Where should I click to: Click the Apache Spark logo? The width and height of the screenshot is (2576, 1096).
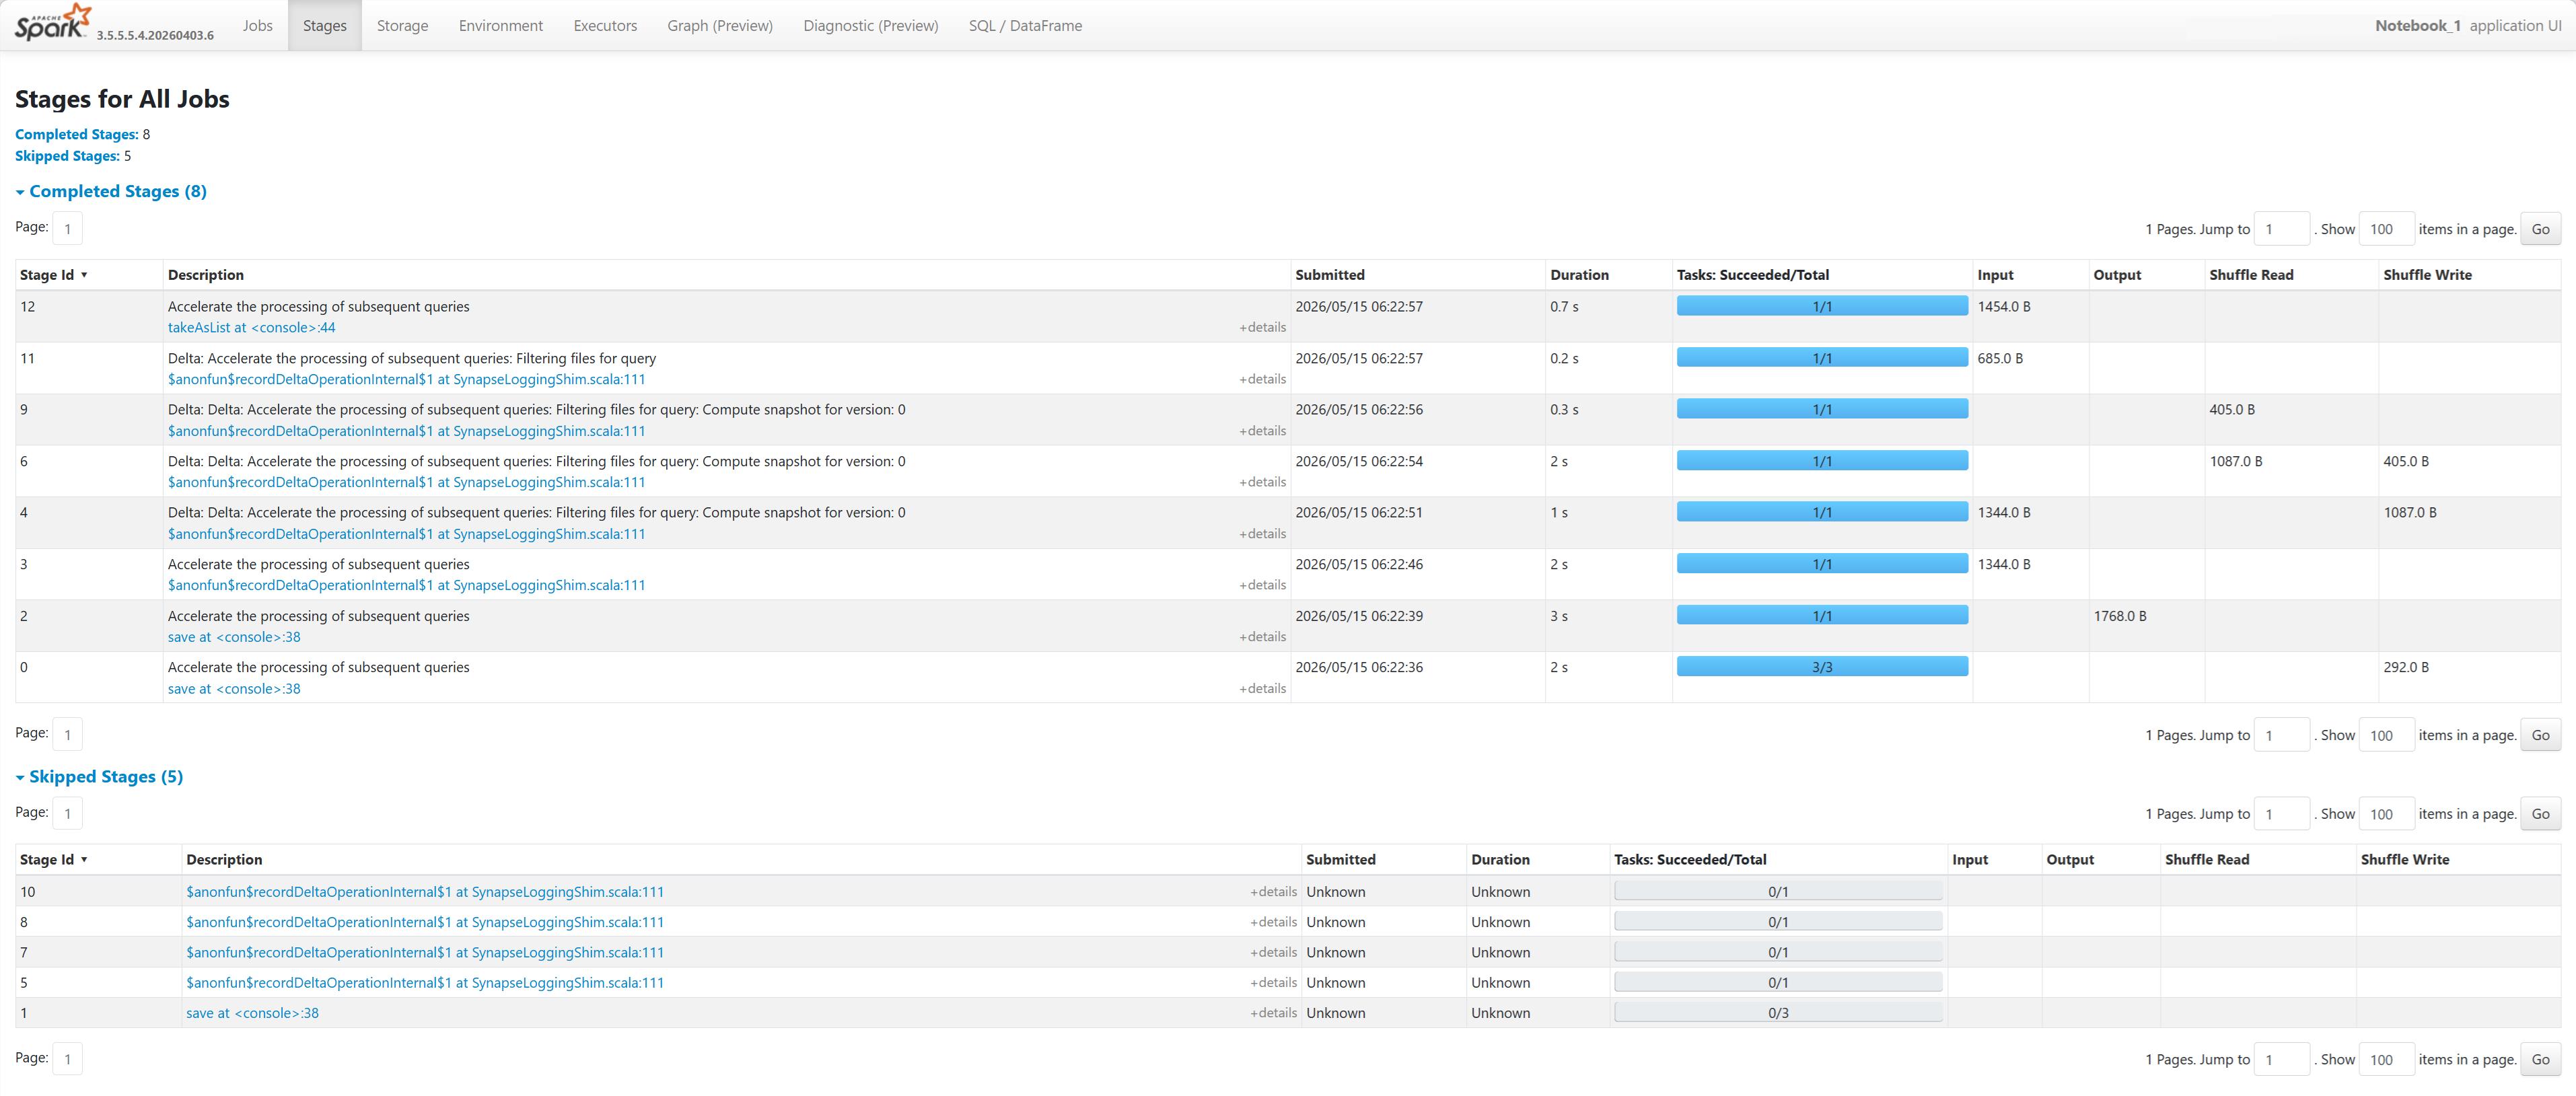tap(52, 22)
